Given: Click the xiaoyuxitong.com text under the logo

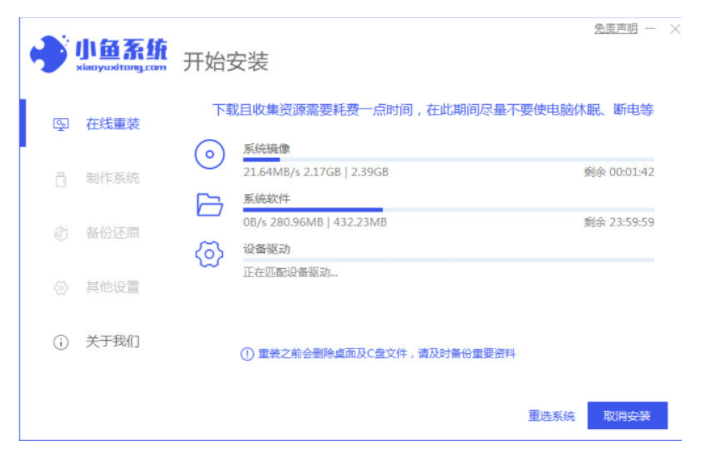Looking at the screenshot, I should 121,67.
